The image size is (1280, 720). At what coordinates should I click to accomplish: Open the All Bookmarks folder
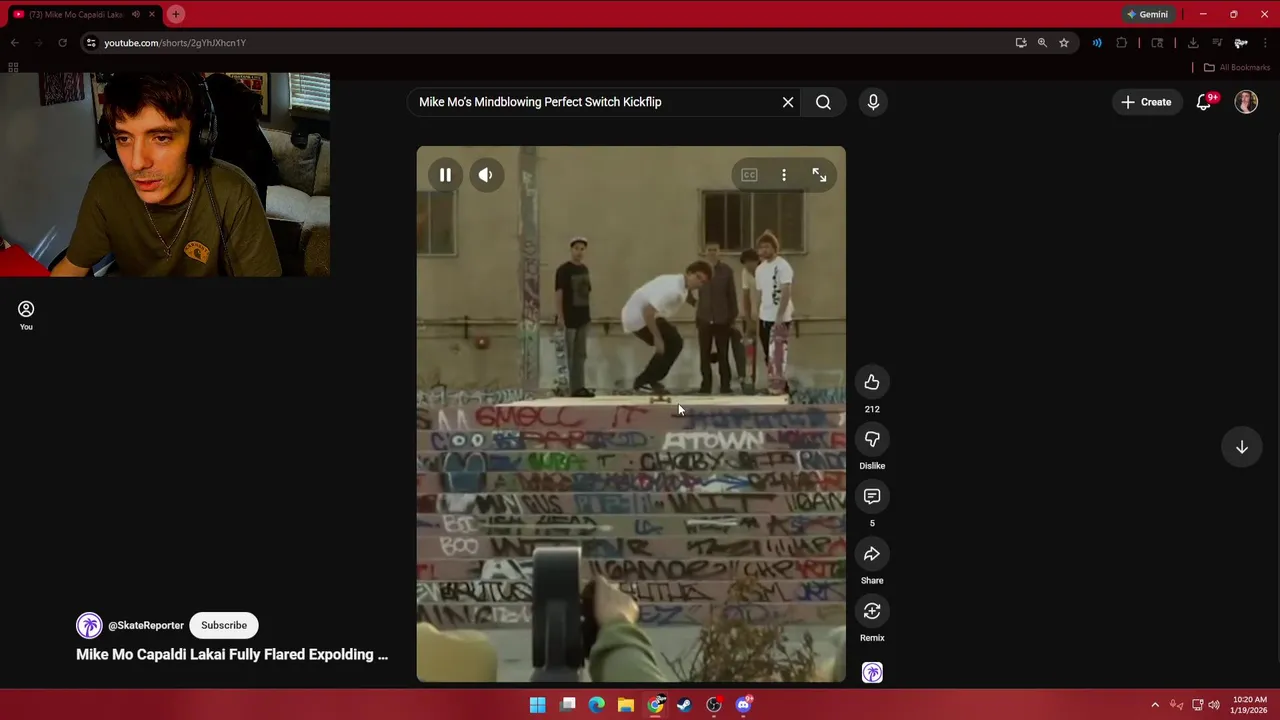1237,68
